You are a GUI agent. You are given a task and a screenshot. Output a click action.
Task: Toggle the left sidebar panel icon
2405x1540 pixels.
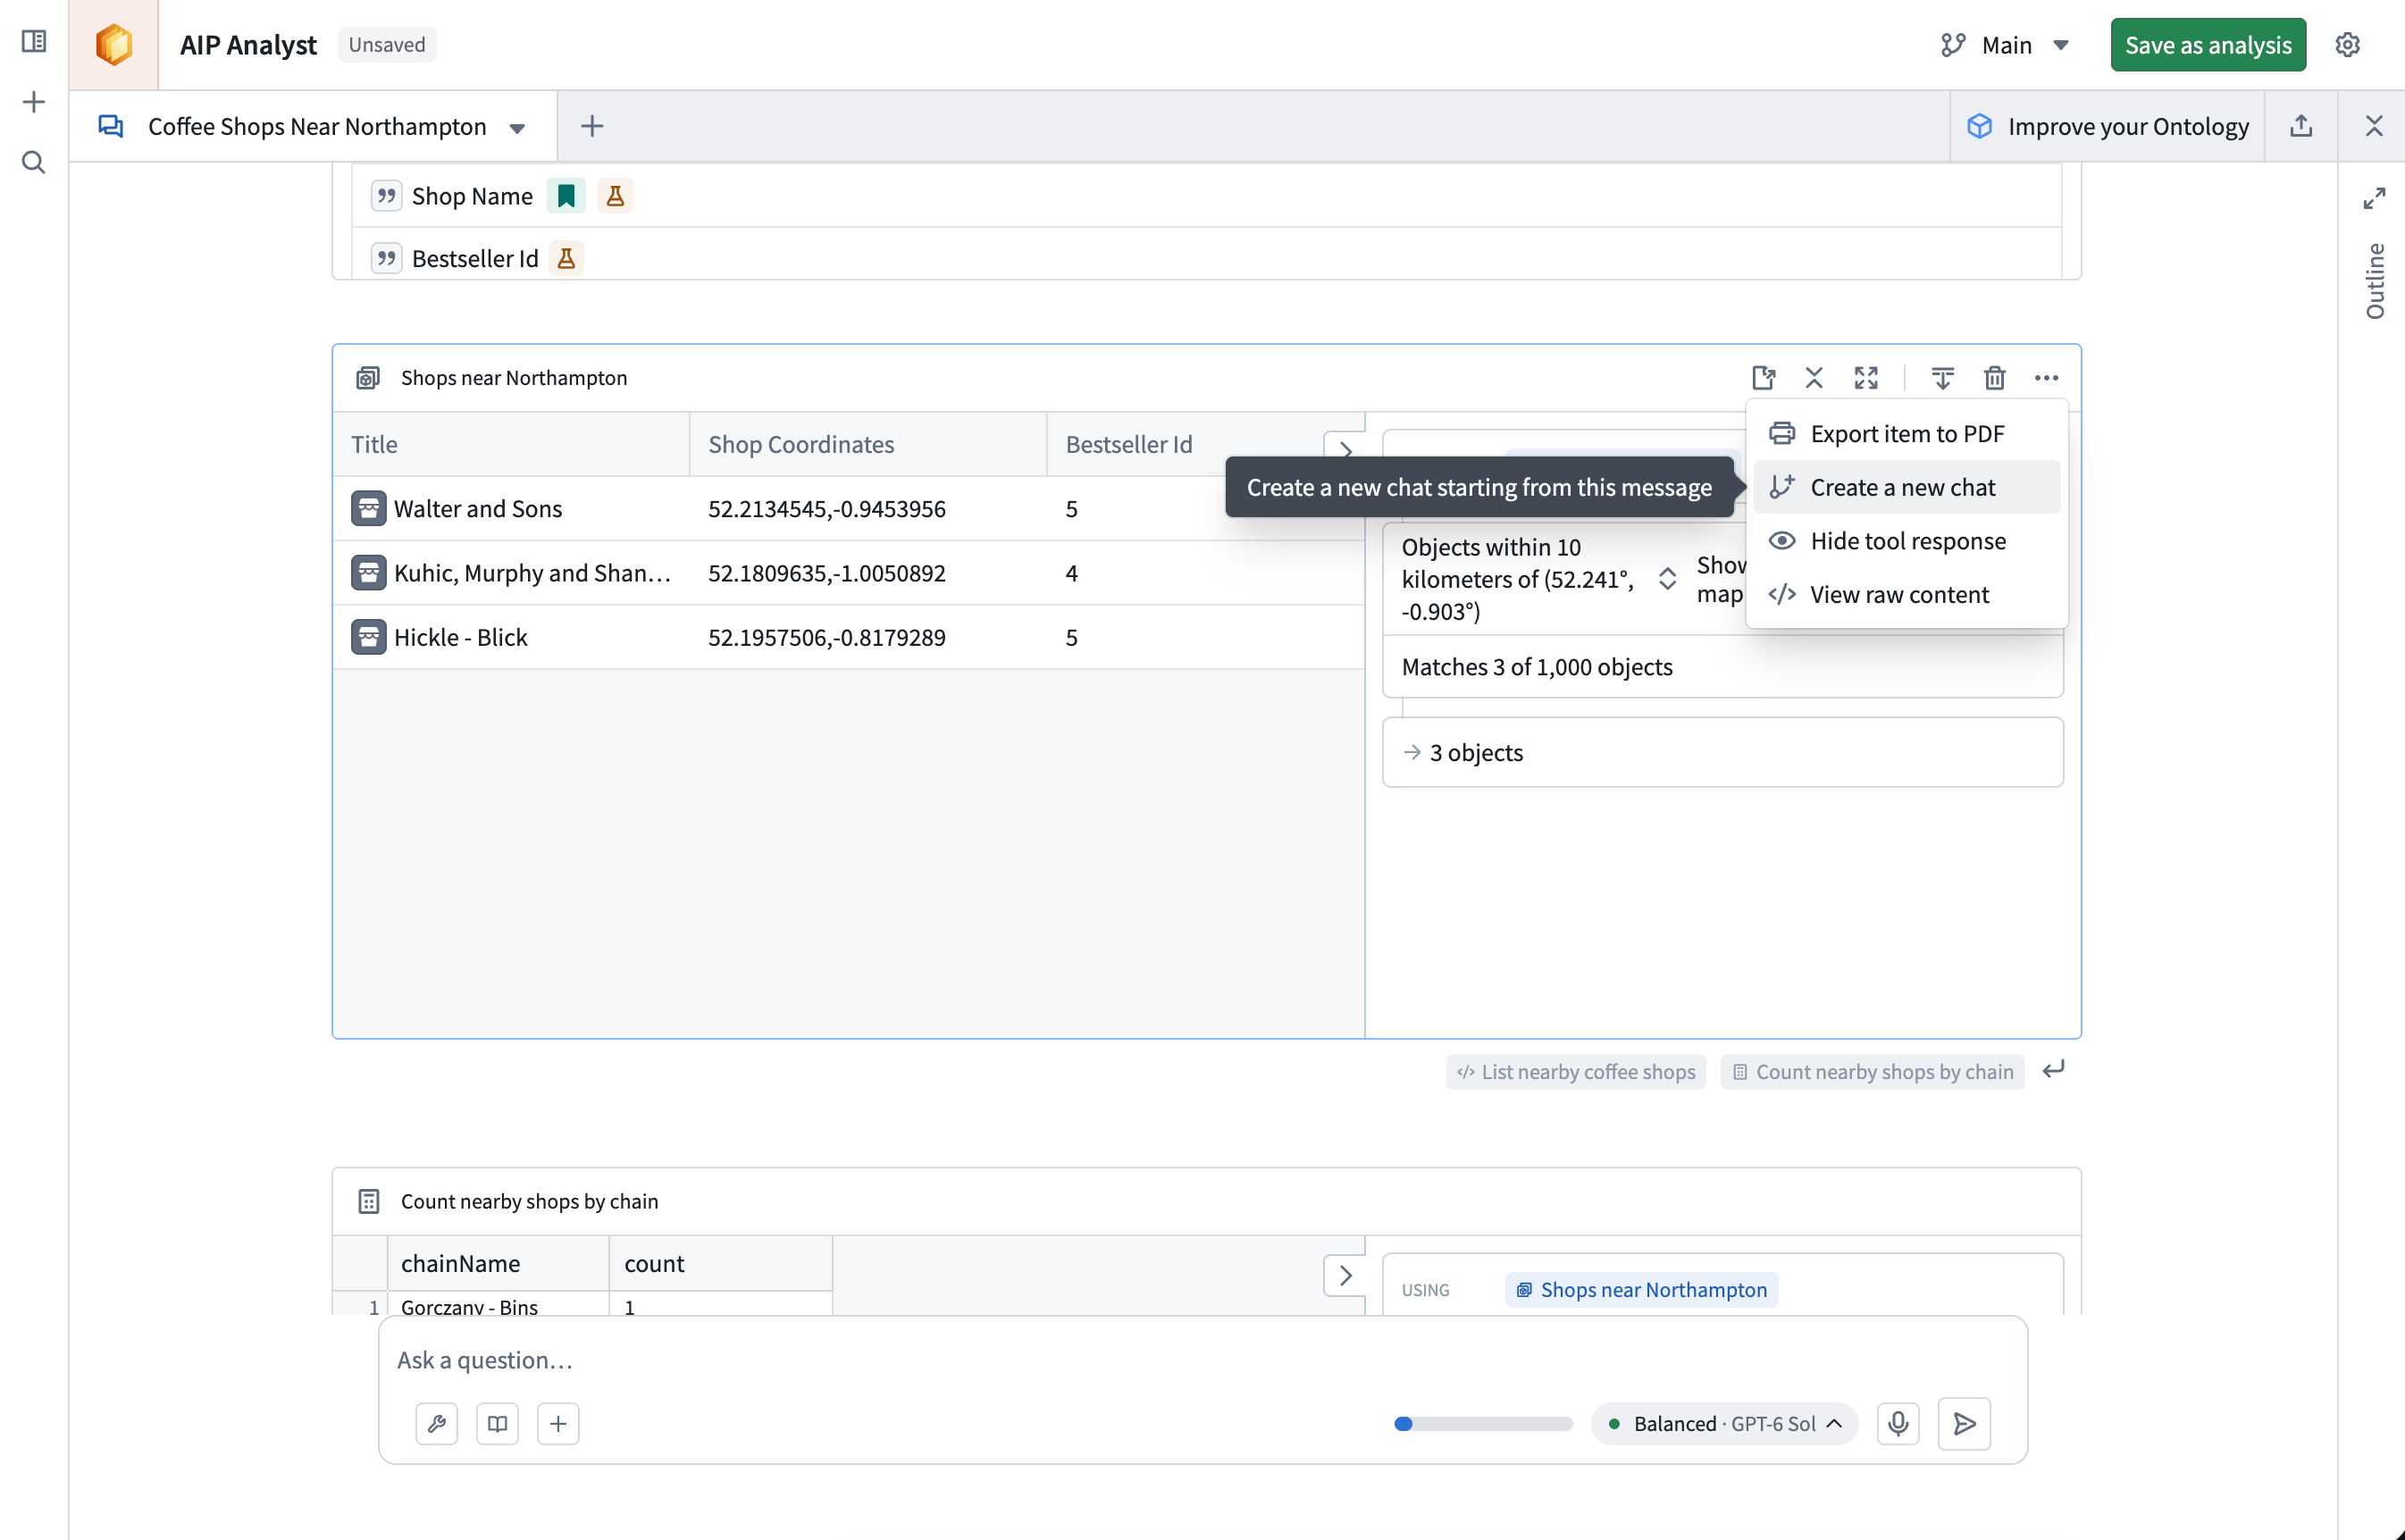click(34, 41)
